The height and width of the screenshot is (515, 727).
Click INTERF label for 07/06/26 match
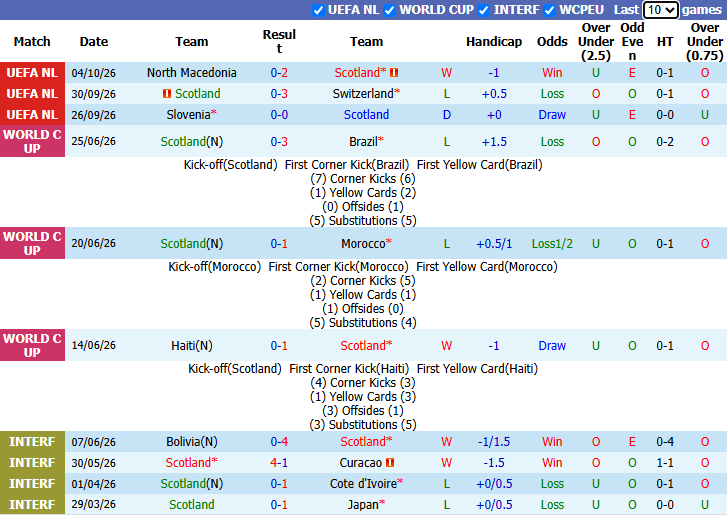click(x=32, y=442)
